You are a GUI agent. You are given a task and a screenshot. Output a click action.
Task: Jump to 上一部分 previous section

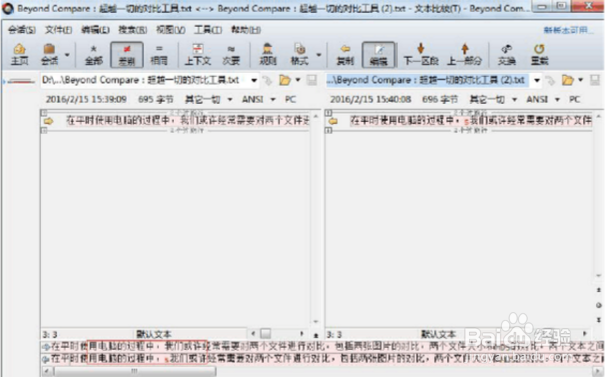click(x=465, y=54)
